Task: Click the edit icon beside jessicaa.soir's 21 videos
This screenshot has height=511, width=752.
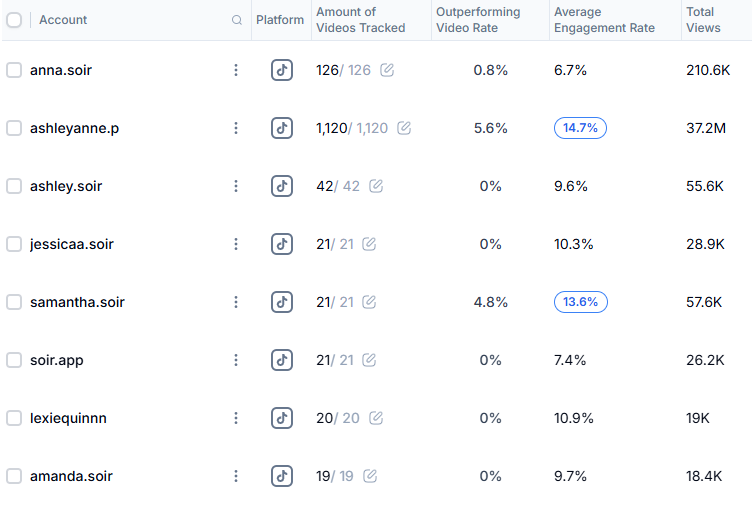Action: (x=369, y=244)
